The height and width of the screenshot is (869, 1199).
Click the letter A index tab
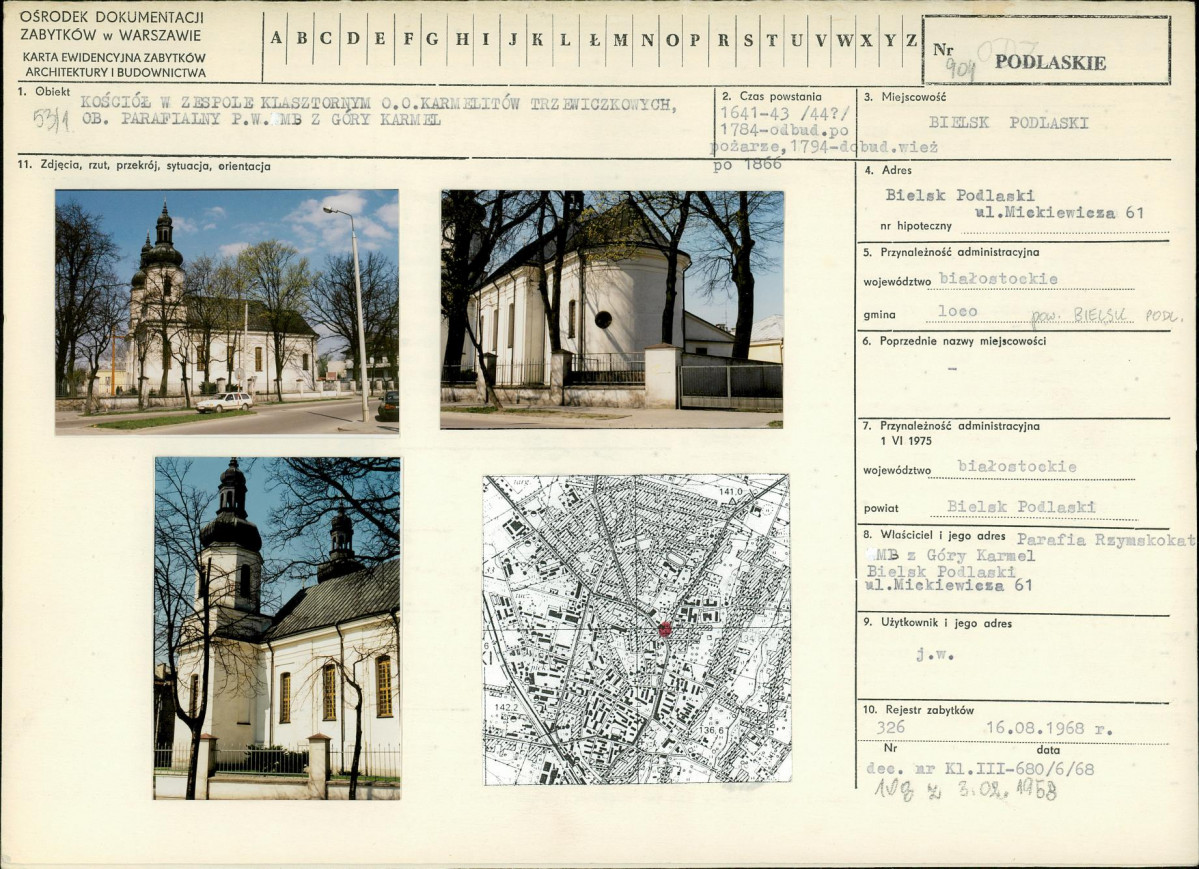coord(276,40)
